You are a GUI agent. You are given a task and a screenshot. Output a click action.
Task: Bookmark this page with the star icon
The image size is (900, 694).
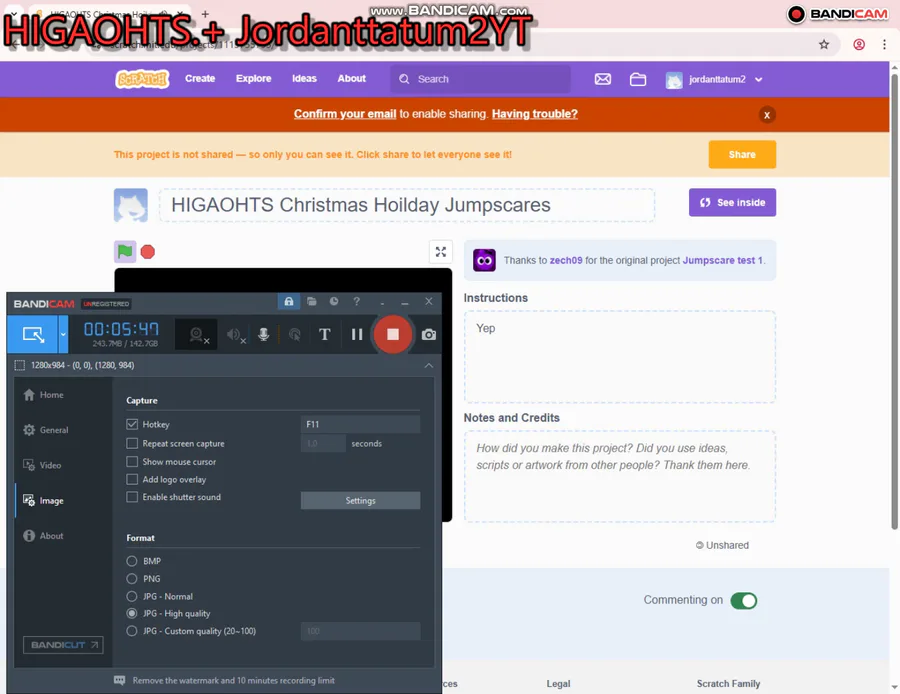pos(824,44)
